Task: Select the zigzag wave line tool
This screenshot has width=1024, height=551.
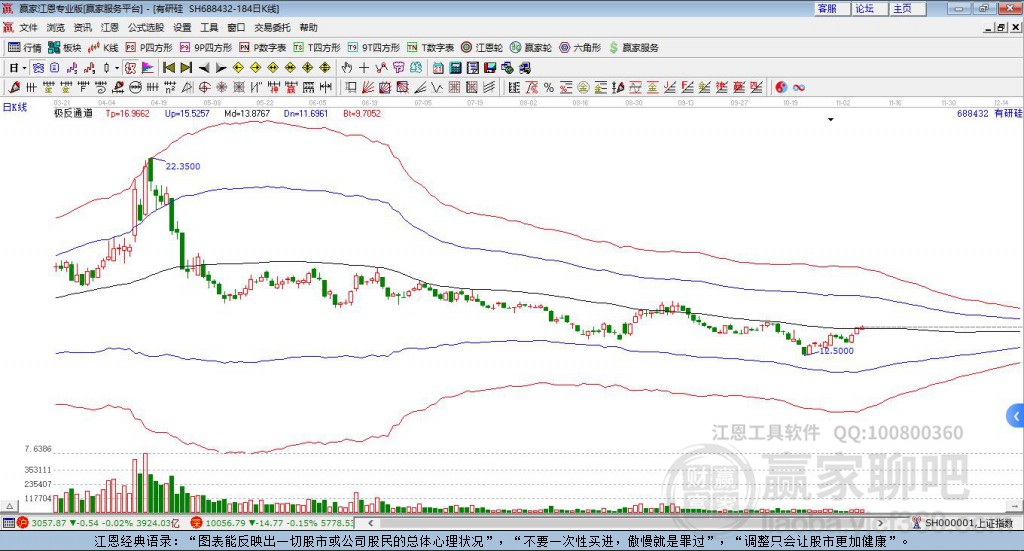Action: 437,87
